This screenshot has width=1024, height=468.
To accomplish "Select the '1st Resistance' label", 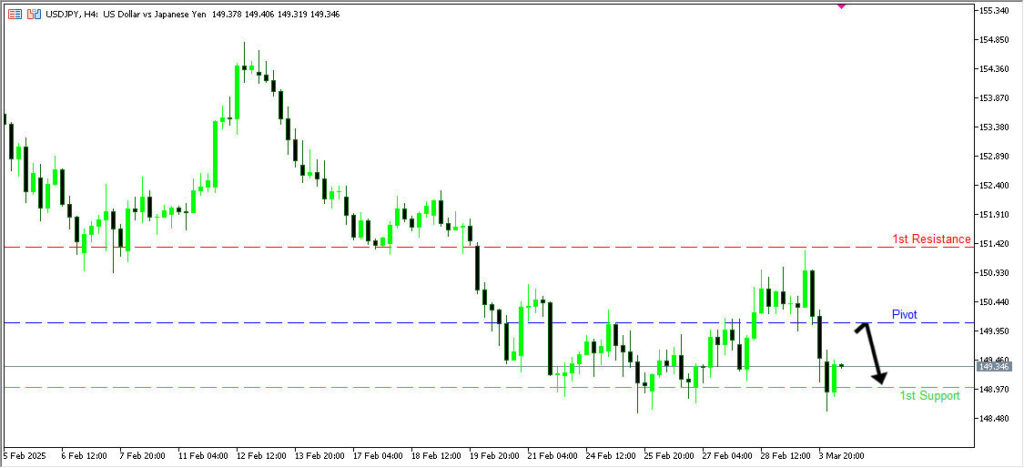I will [x=930, y=239].
